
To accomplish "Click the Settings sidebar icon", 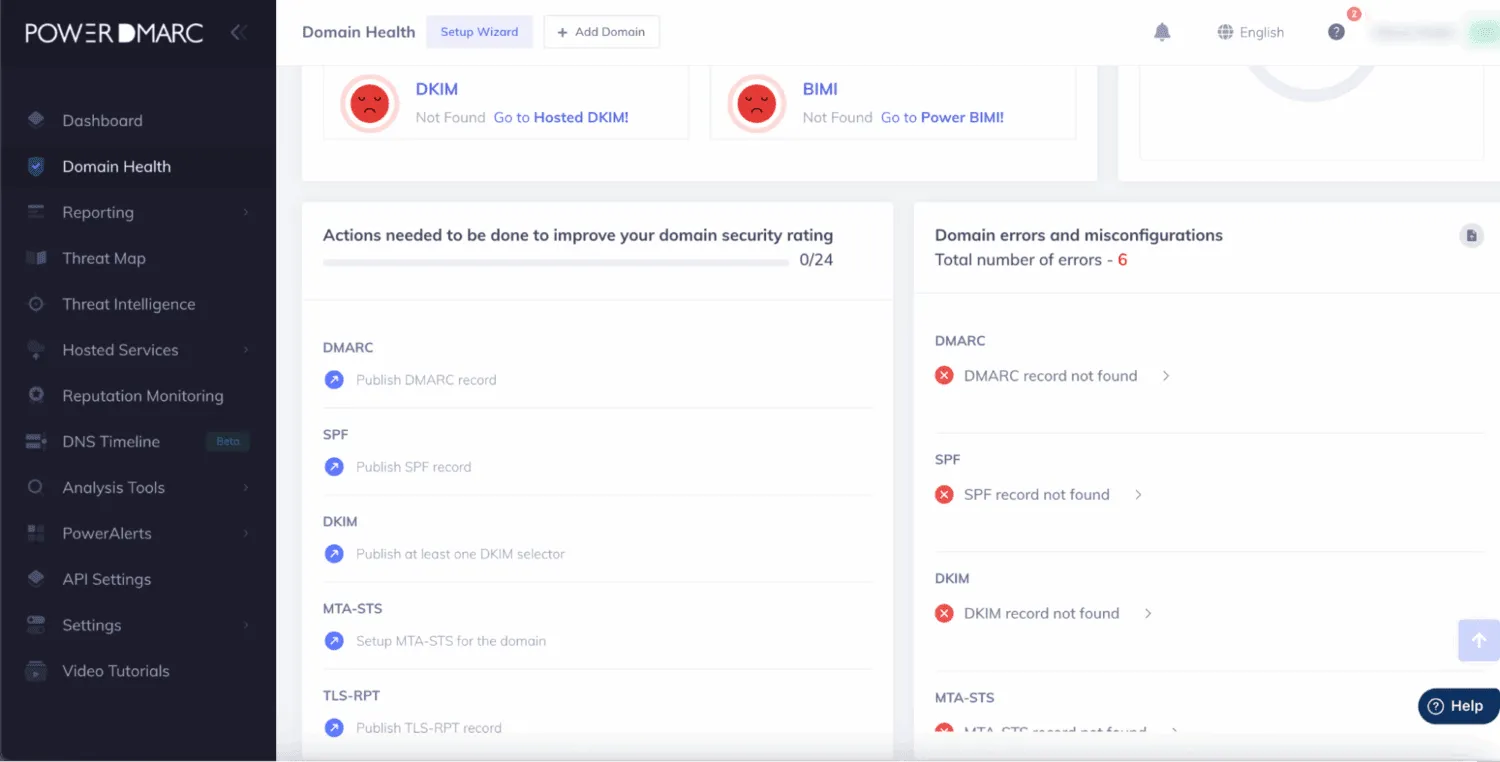I will [36, 625].
